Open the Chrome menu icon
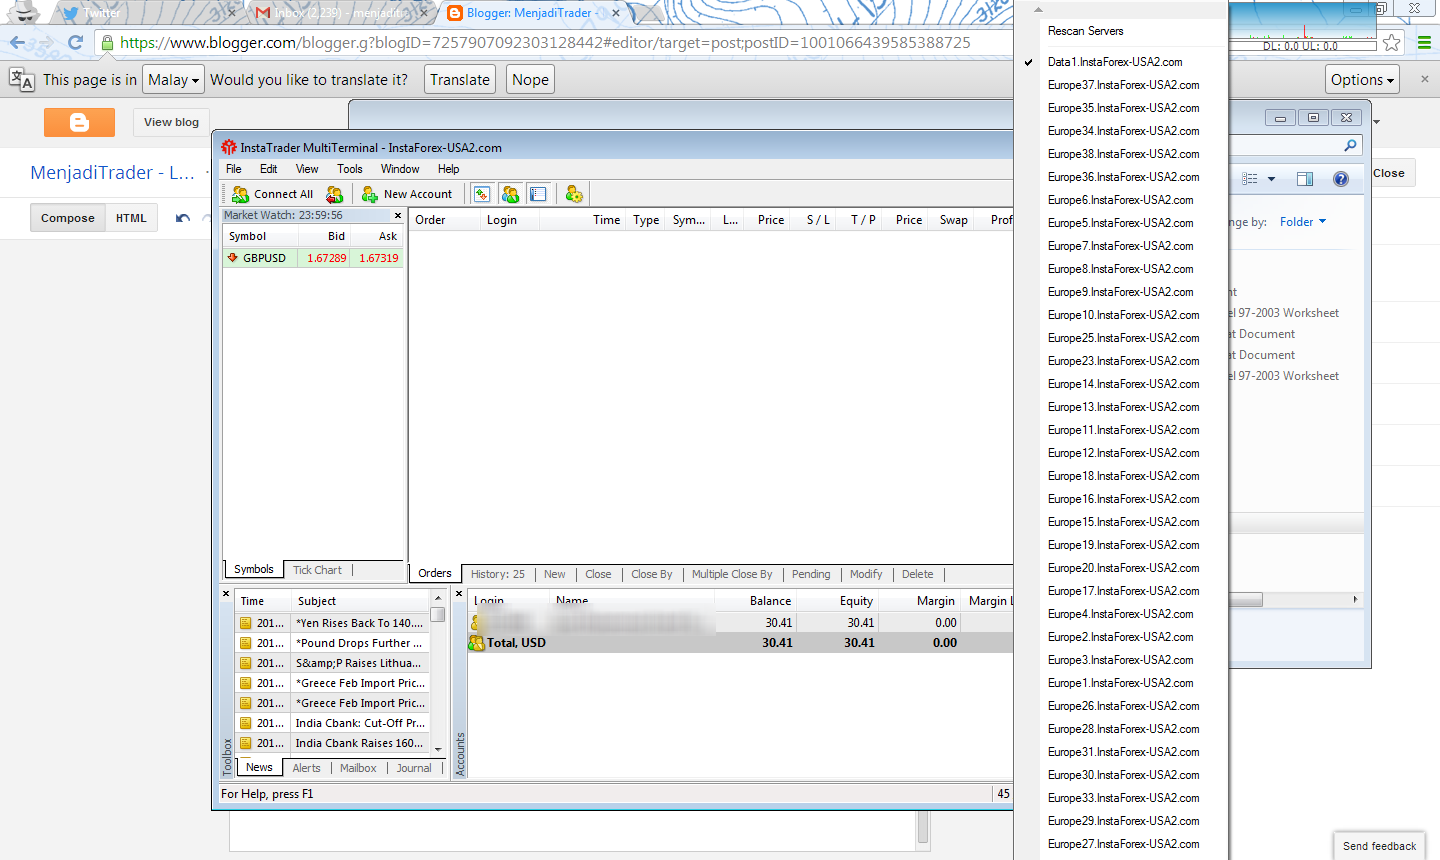The width and height of the screenshot is (1440, 860). coord(1424,43)
